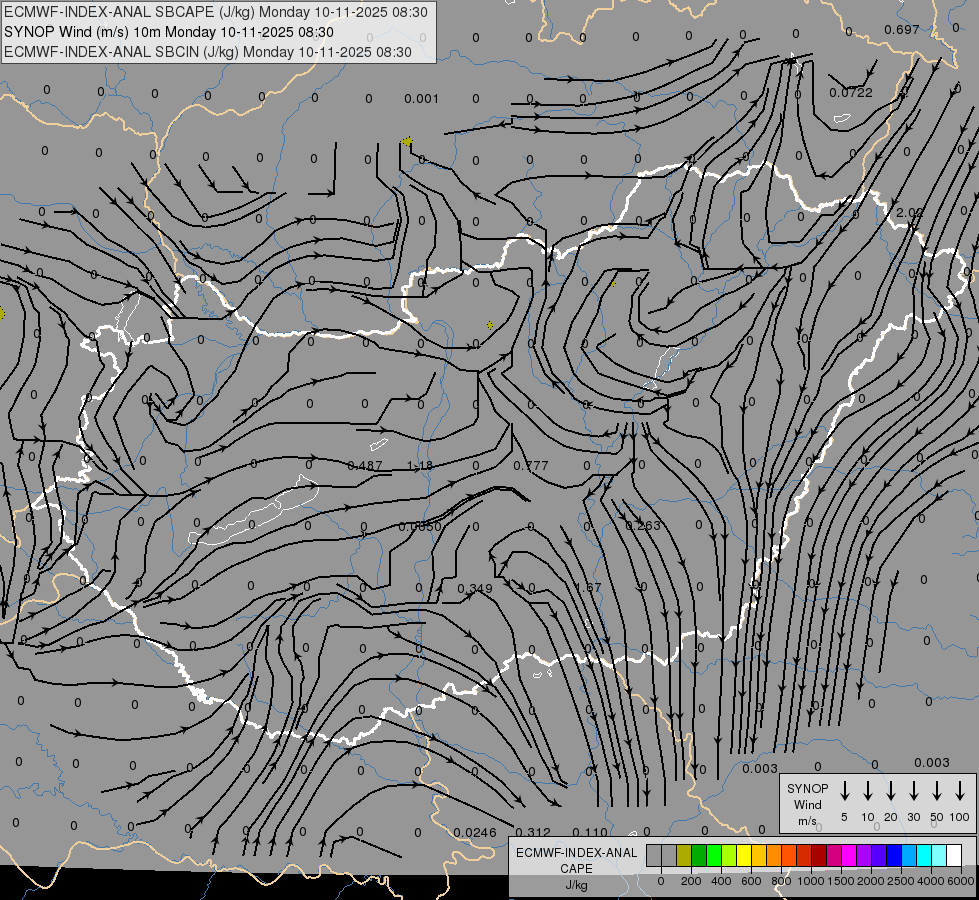Click the 800 tick label on the CAPE scale
979x900 pixels.
click(x=781, y=881)
